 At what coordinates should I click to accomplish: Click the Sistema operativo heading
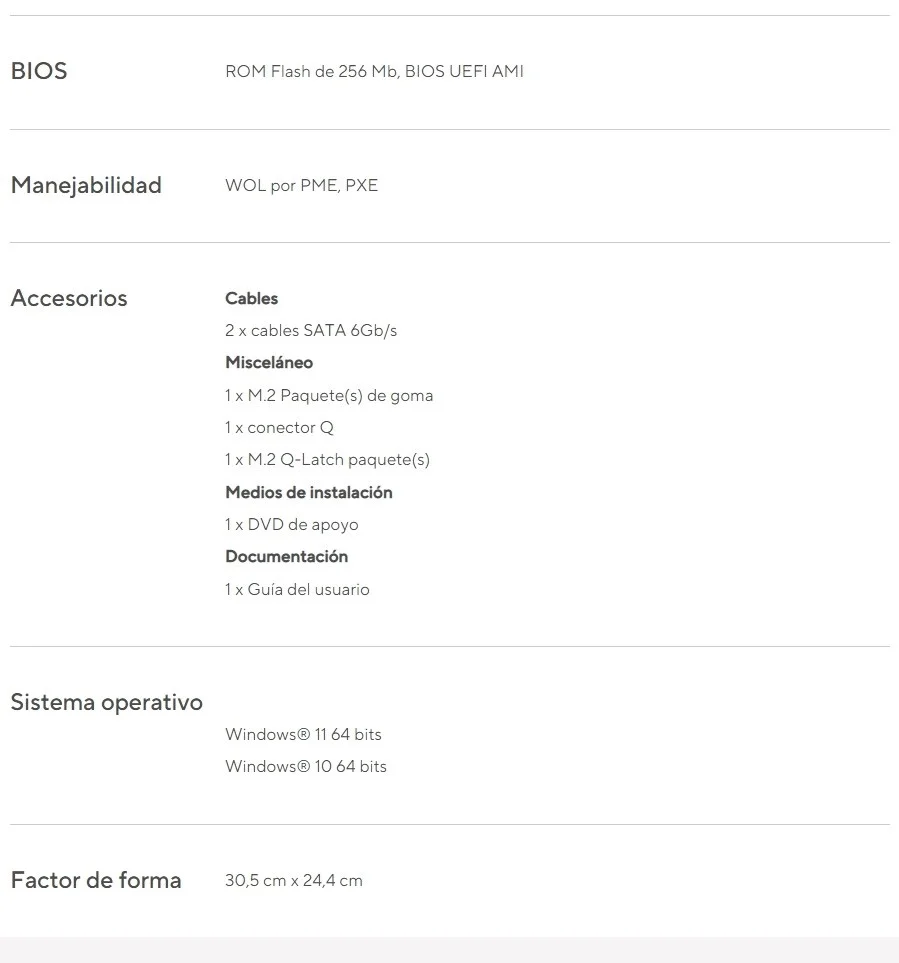(106, 702)
